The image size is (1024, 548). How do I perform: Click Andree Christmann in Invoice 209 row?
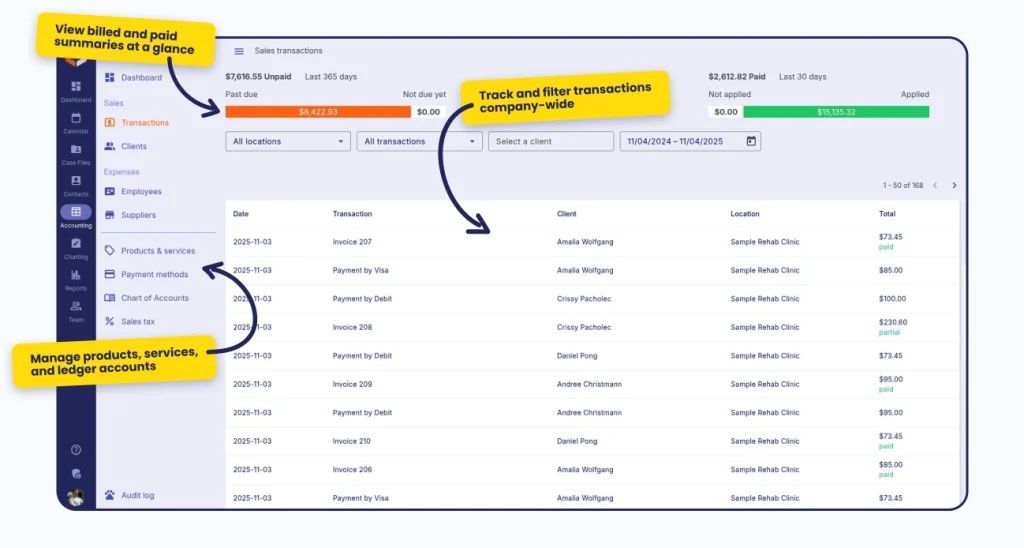pyautogui.click(x=589, y=384)
